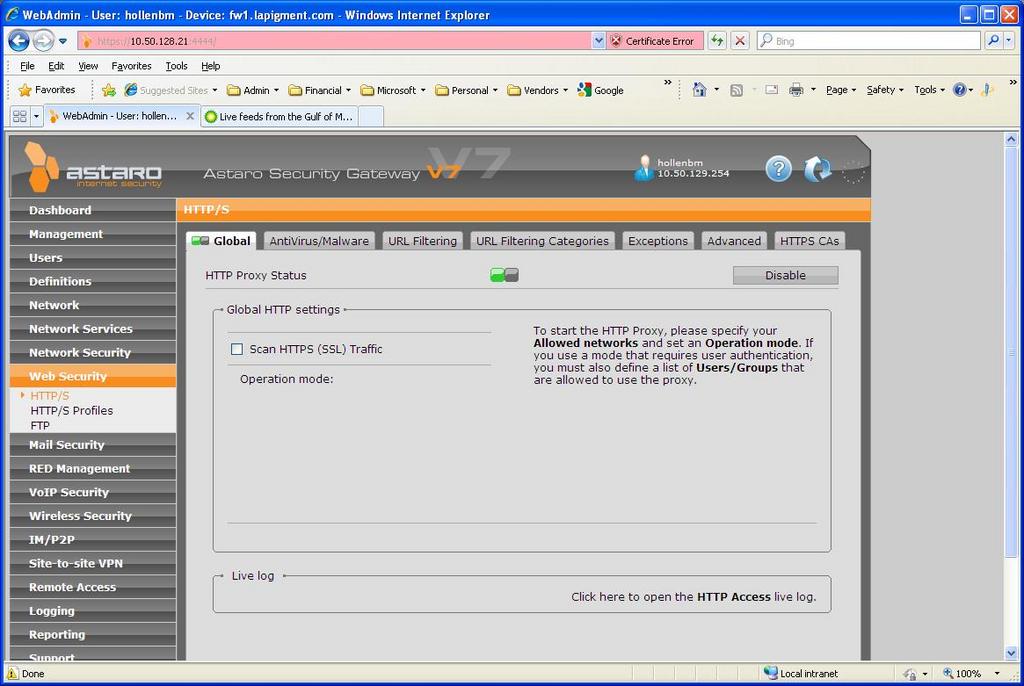
Task: Open the AntiVirus/Malware tab
Action: (319, 241)
